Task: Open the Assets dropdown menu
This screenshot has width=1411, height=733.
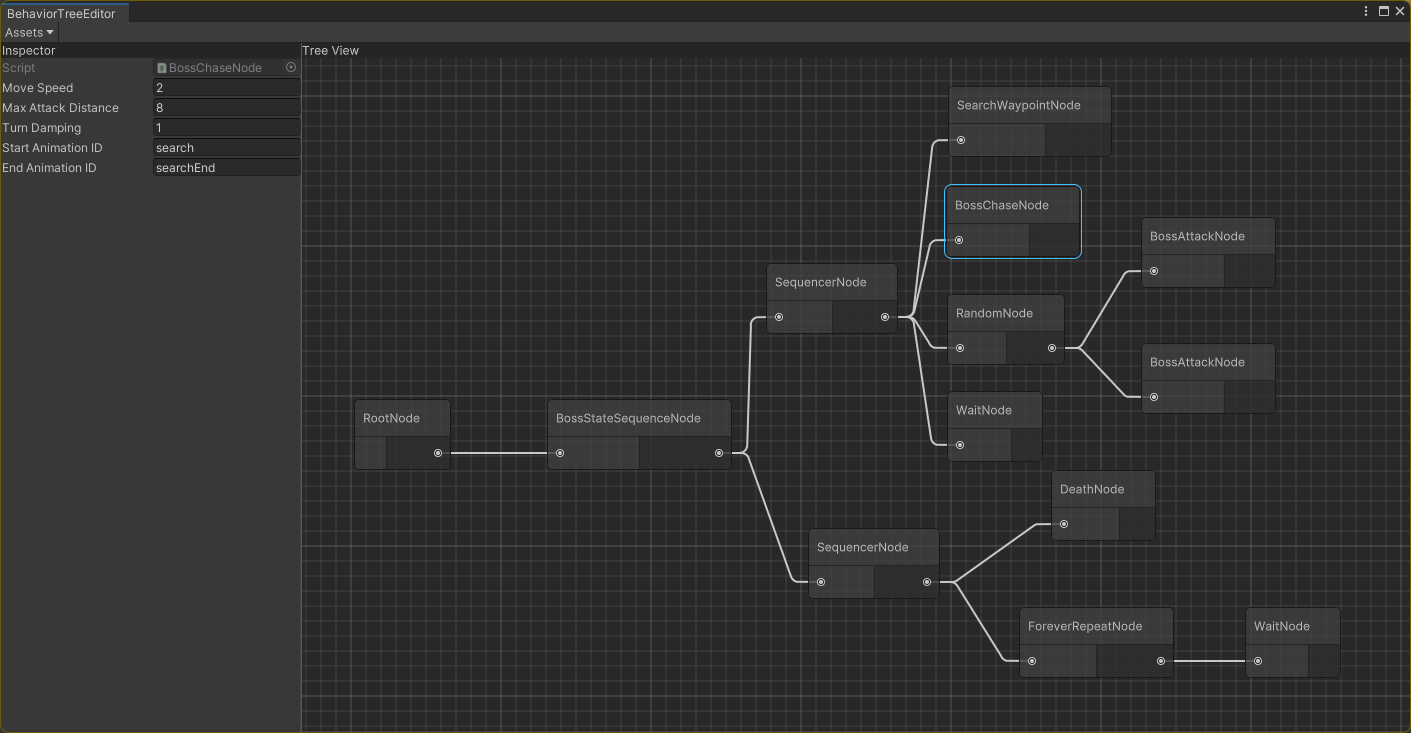Action: 29,32
